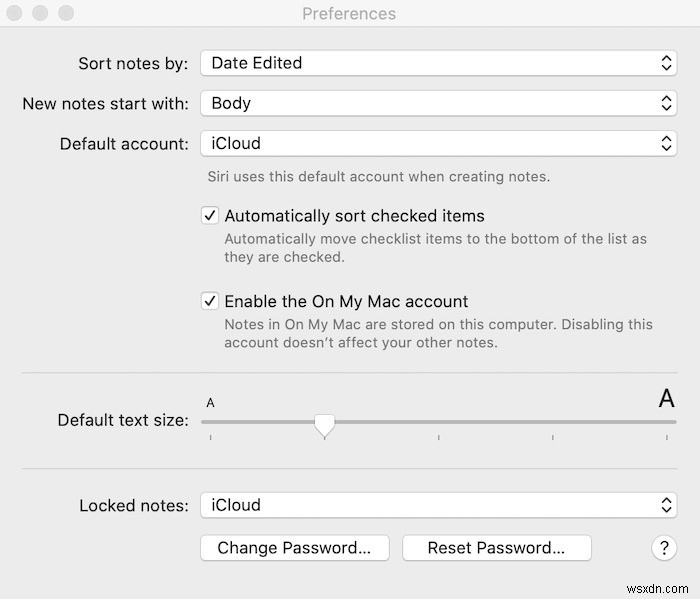Screen dimensions: 700x599
Task: Click the Siri uses this default account text
Action: [379, 177]
